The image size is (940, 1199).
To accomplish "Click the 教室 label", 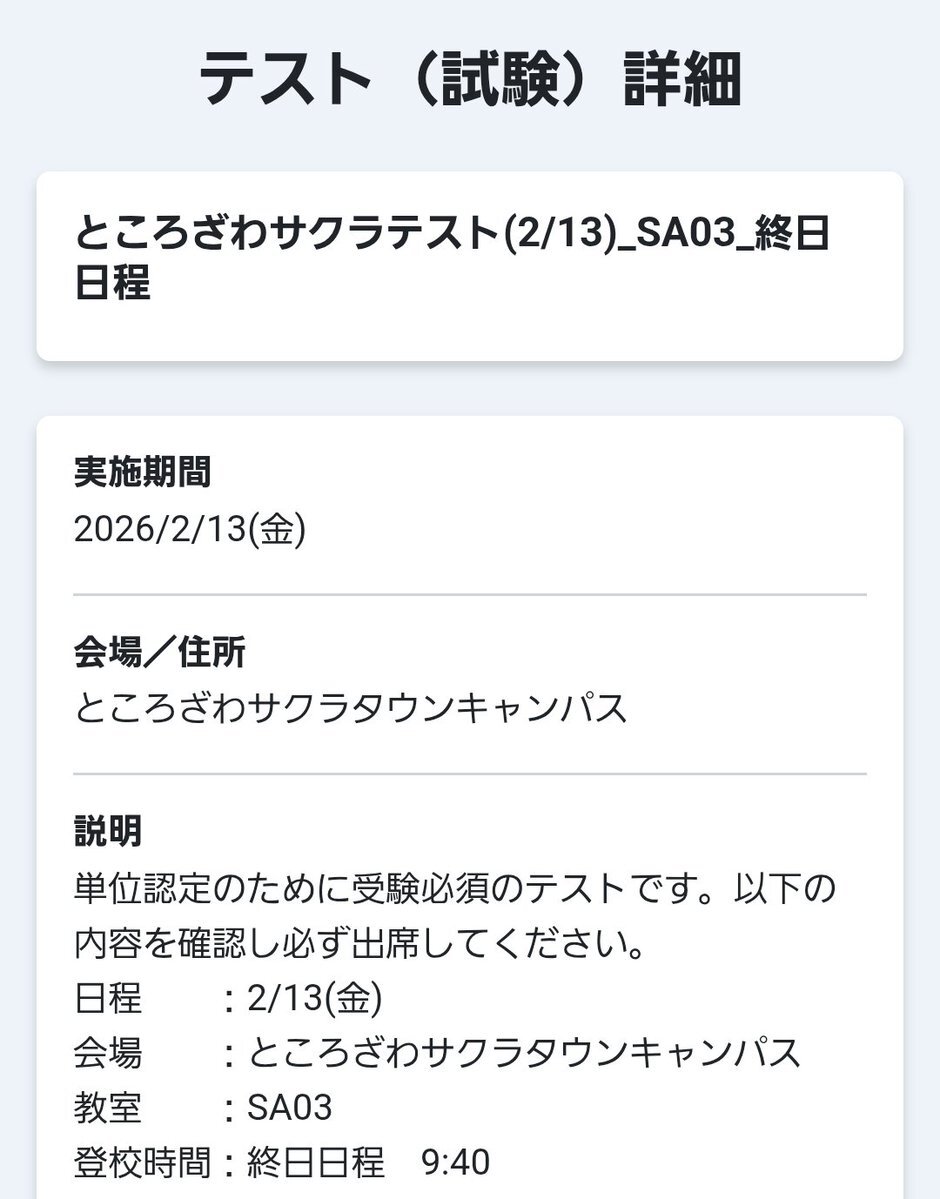I will pyautogui.click(x=108, y=1108).
